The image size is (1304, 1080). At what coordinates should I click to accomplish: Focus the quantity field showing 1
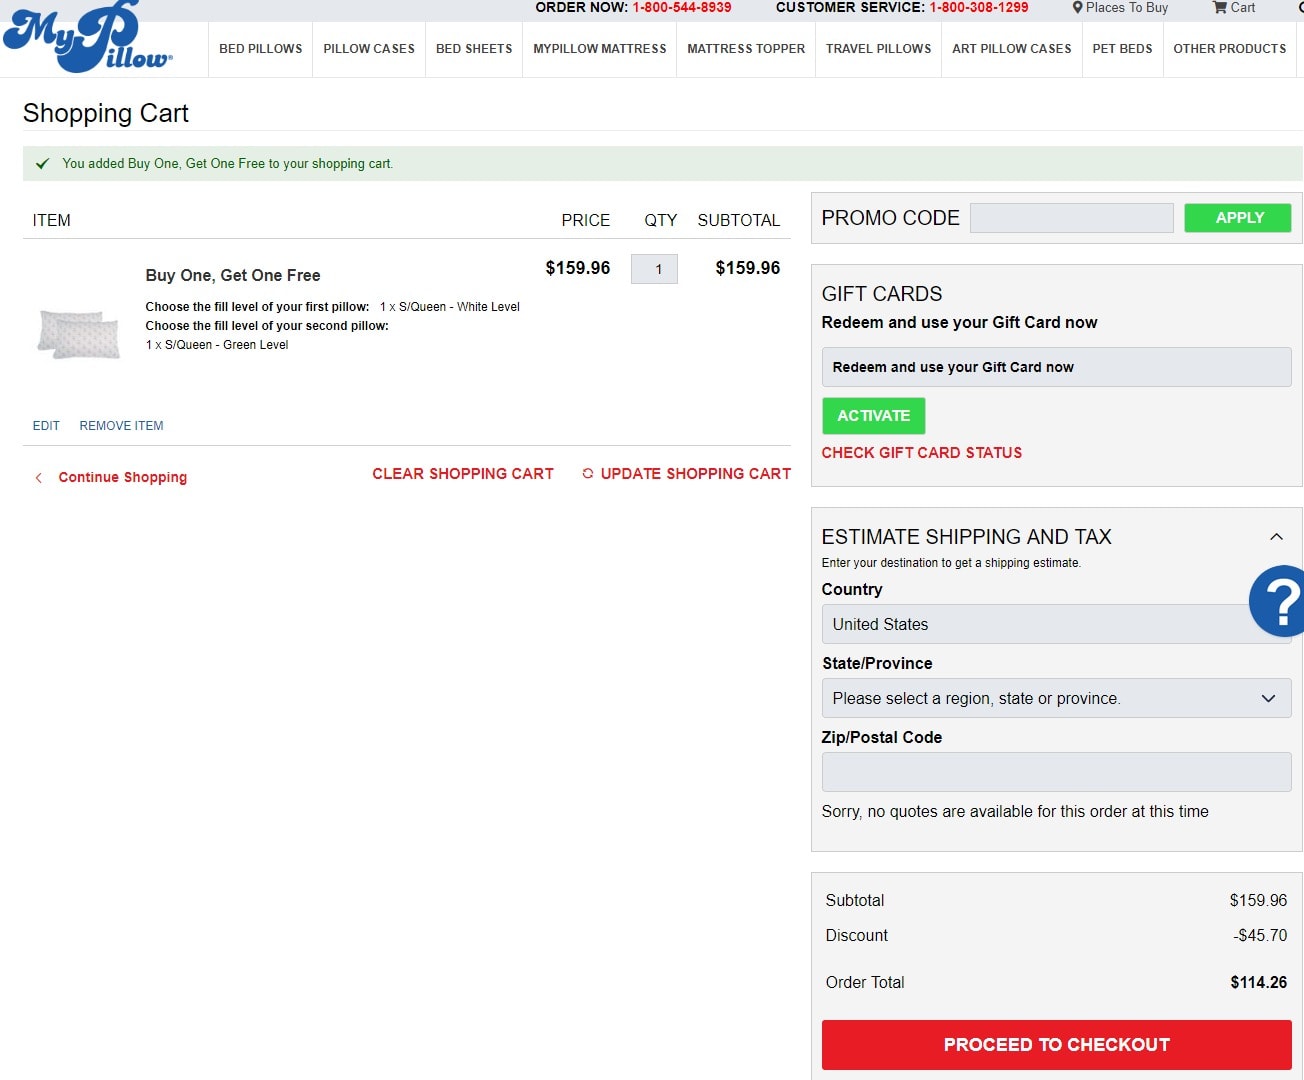[654, 269]
